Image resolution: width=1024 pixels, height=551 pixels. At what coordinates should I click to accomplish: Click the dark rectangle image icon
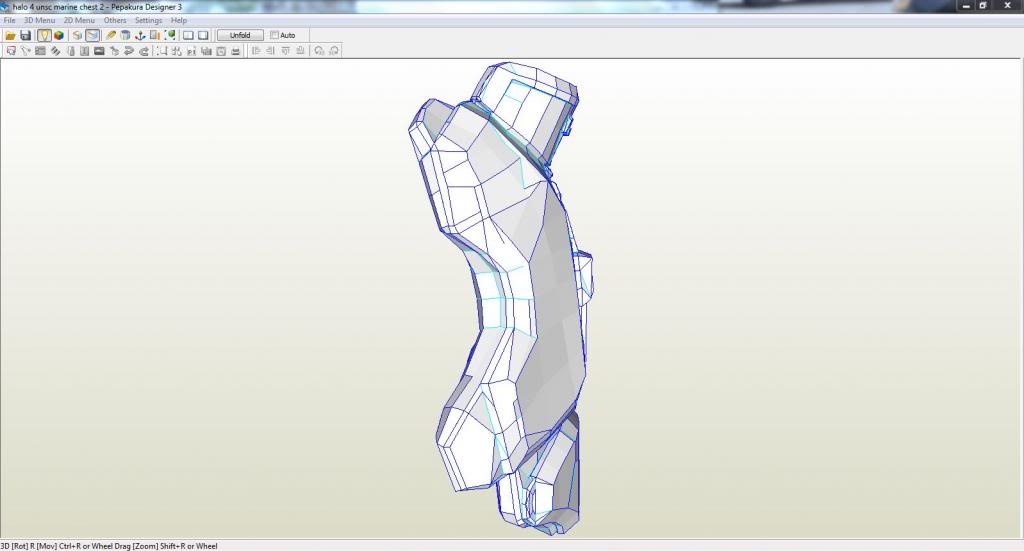click(x=99, y=51)
